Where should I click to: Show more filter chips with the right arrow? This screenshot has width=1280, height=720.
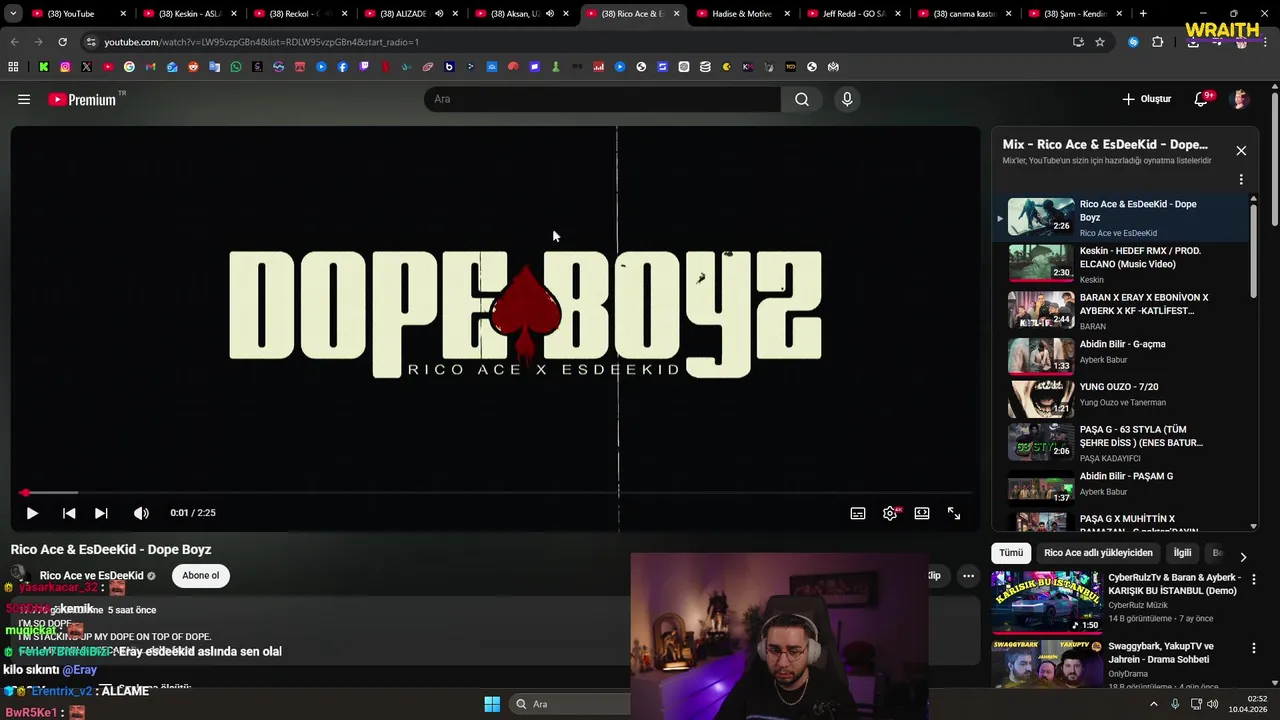pos(1243,557)
